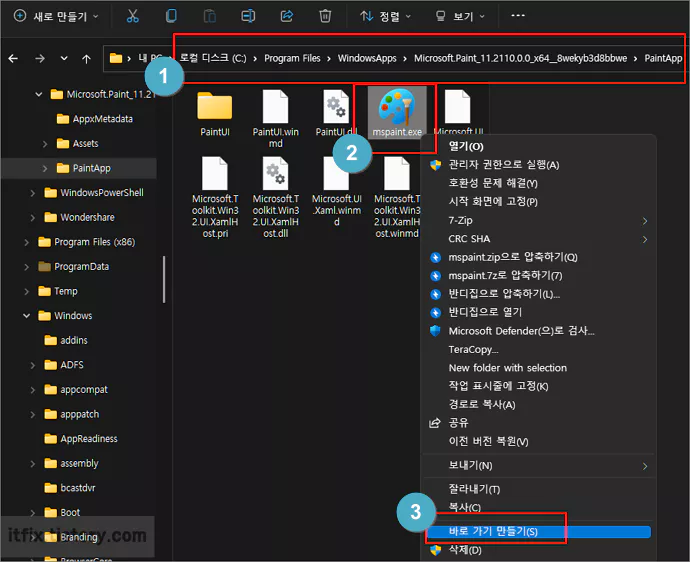This screenshot has height=562, width=690.
Task: Select the Microsoft.UI.Xaml.winmd file
Action: click(x=336, y=192)
